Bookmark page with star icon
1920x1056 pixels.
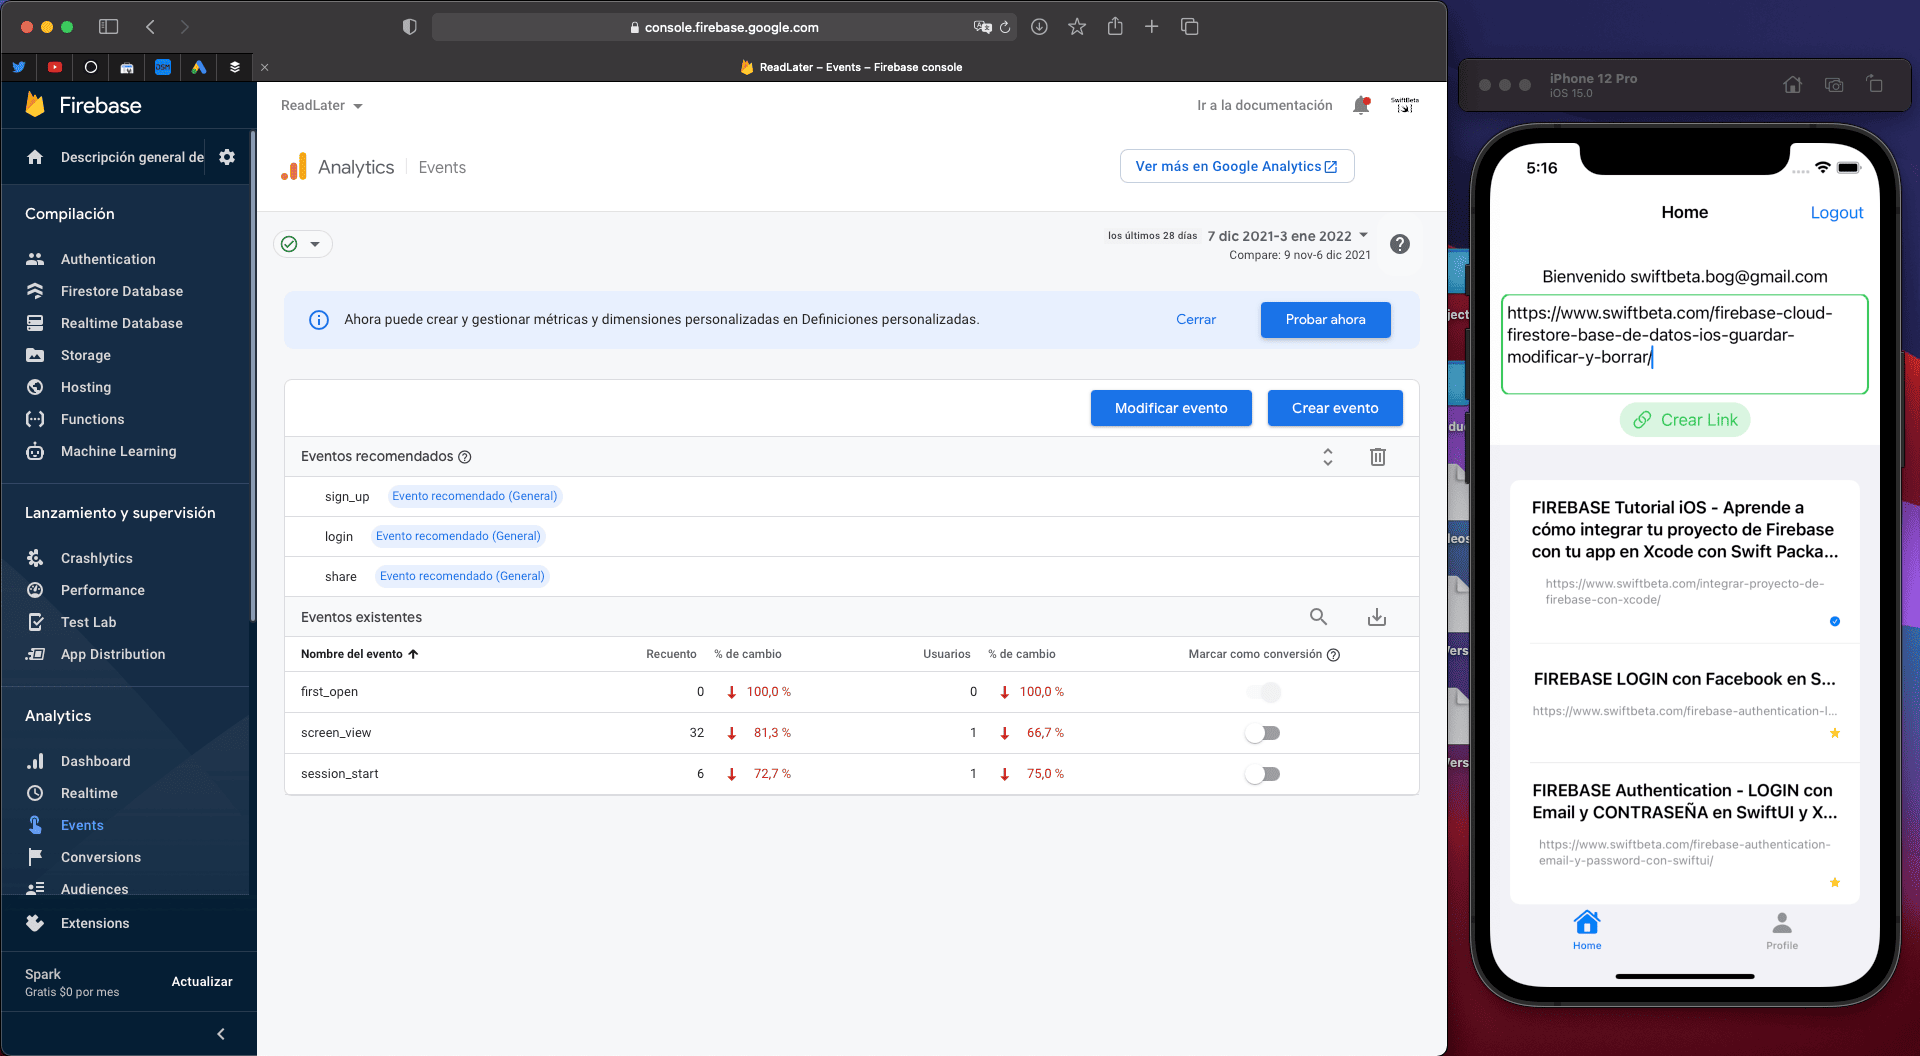pyautogui.click(x=1077, y=27)
